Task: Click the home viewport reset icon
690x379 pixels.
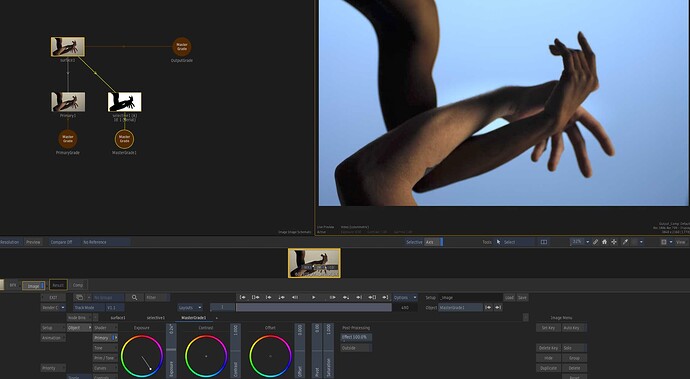Action: pos(604,242)
